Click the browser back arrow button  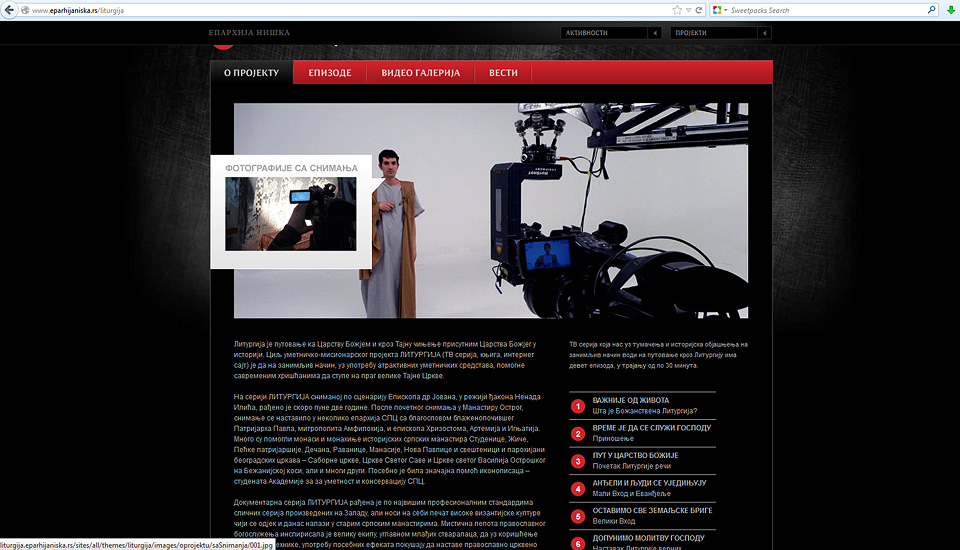pos(9,10)
